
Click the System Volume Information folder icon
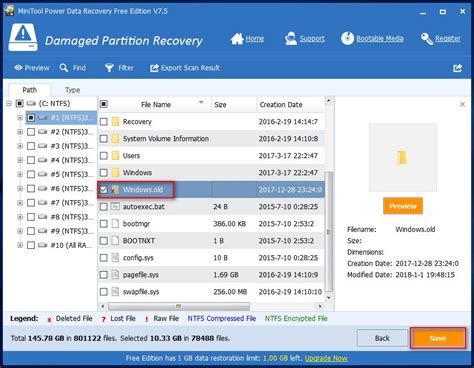tap(115, 139)
